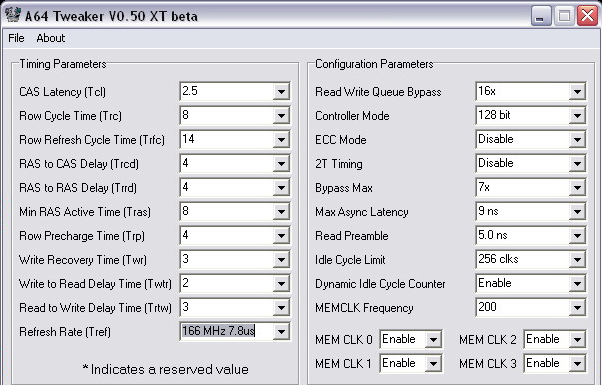Click the 'MEMCLK Frequency' label
The height and width of the screenshot is (385, 602).
364,308
